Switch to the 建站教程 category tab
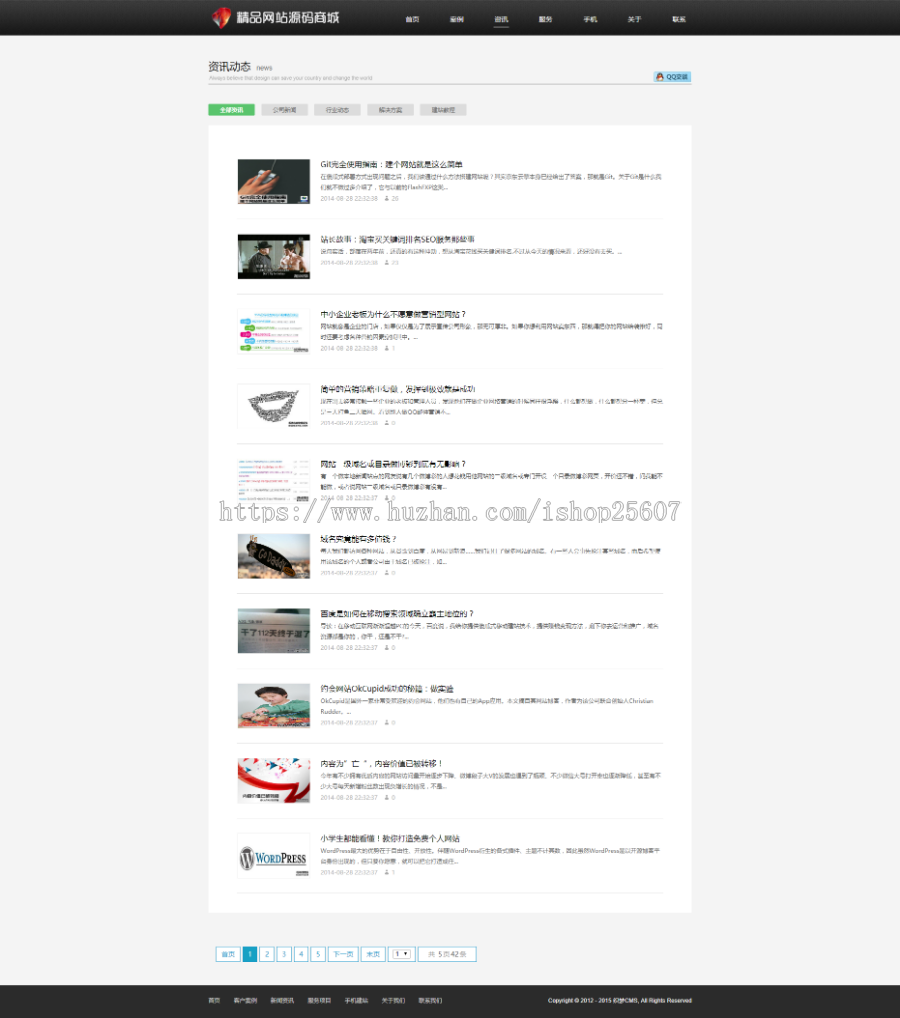The height and width of the screenshot is (1018, 900). pyautogui.click(x=443, y=110)
